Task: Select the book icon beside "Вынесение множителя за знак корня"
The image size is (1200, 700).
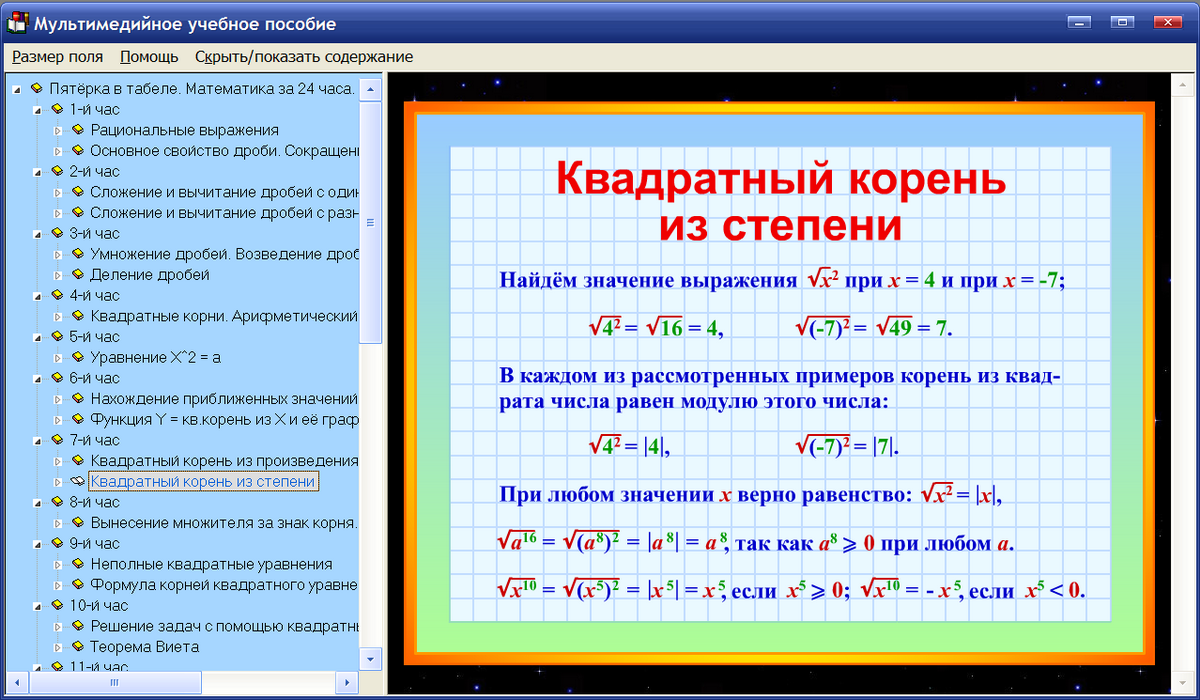Action: point(78,522)
